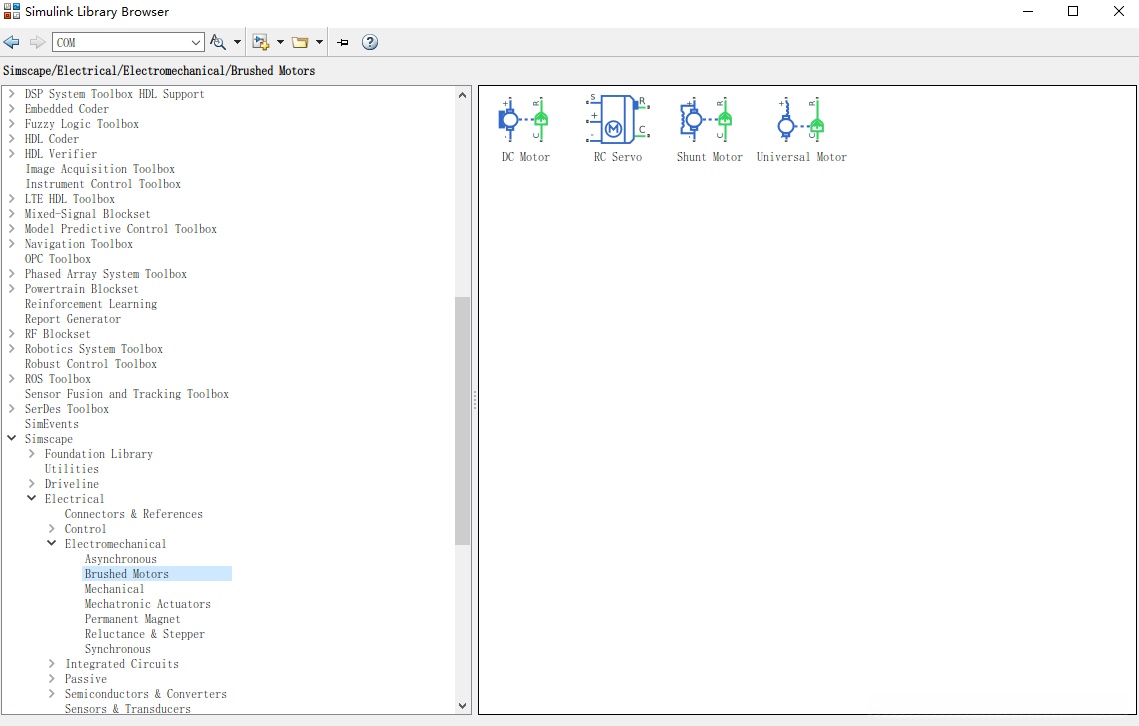Select the Universal Motor block
The height and width of the screenshot is (726, 1139).
[x=801, y=129]
